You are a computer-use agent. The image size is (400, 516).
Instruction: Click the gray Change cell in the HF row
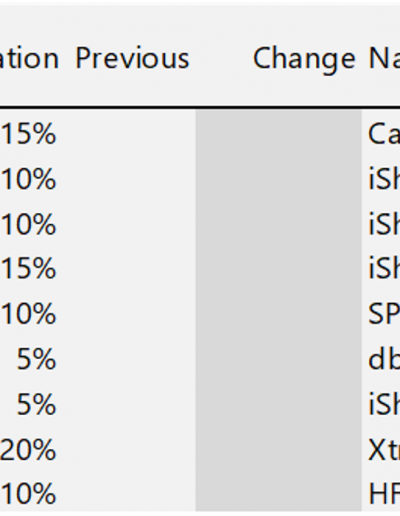click(x=278, y=492)
